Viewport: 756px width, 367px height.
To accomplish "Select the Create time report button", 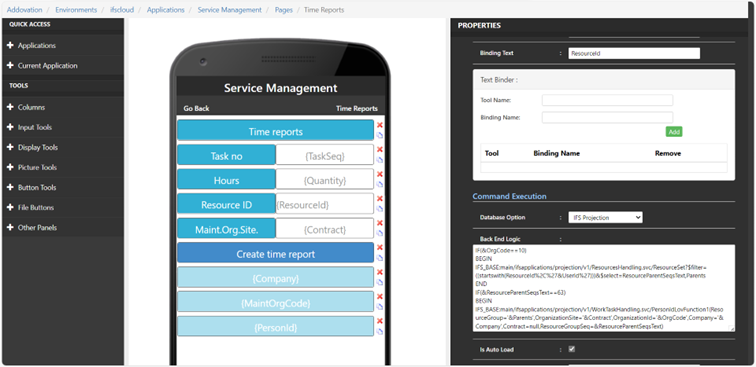I will pos(275,254).
